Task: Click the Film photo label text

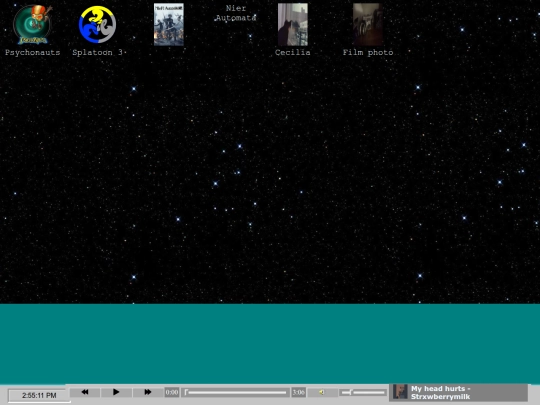Action: [x=368, y=52]
